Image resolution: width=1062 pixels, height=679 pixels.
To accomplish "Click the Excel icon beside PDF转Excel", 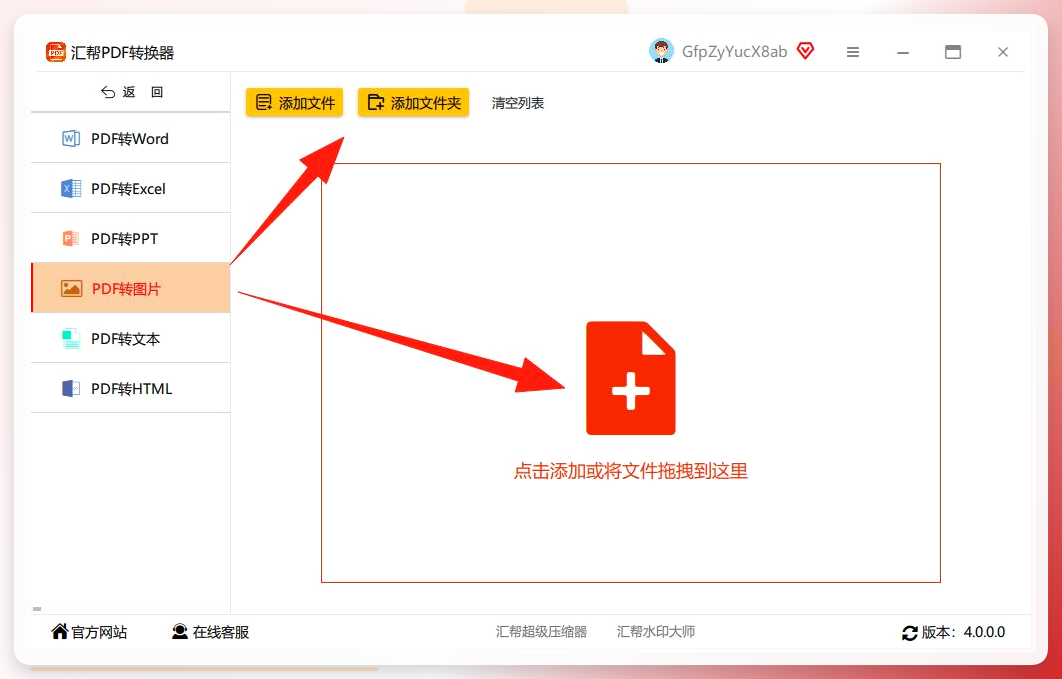I will click(70, 188).
